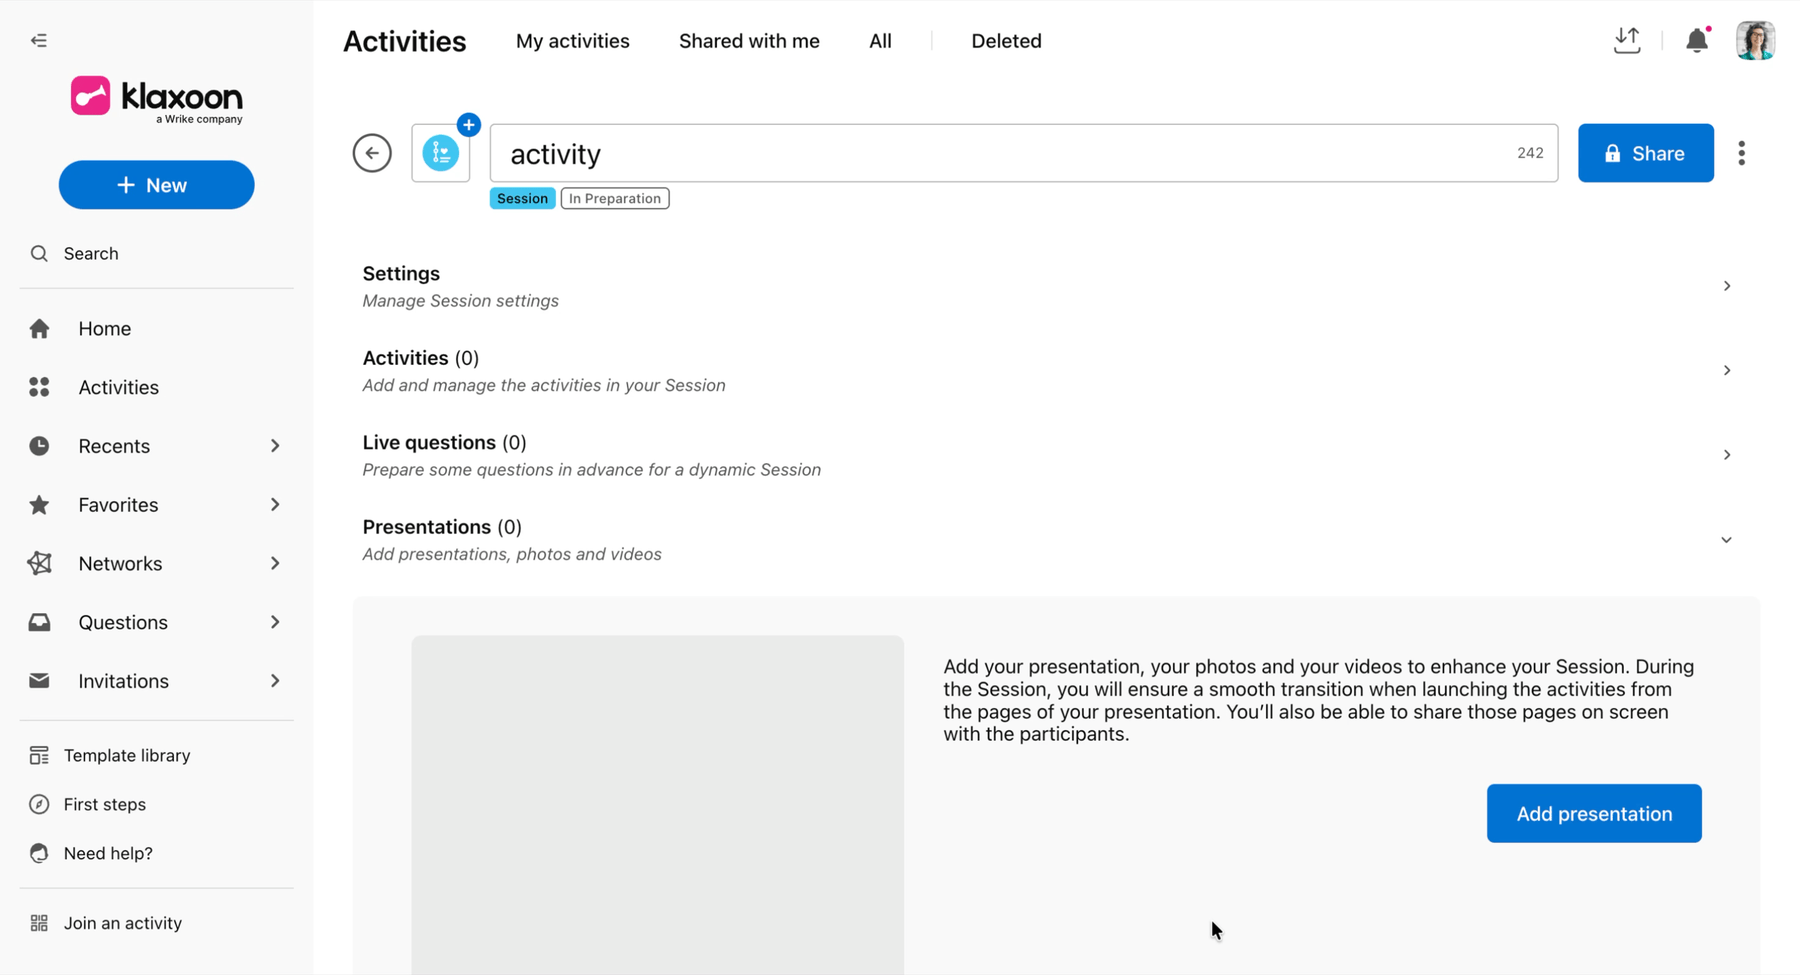Click the Need help? icon
The width and height of the screenshot is (1800, 975).
[x=39, y=853]
